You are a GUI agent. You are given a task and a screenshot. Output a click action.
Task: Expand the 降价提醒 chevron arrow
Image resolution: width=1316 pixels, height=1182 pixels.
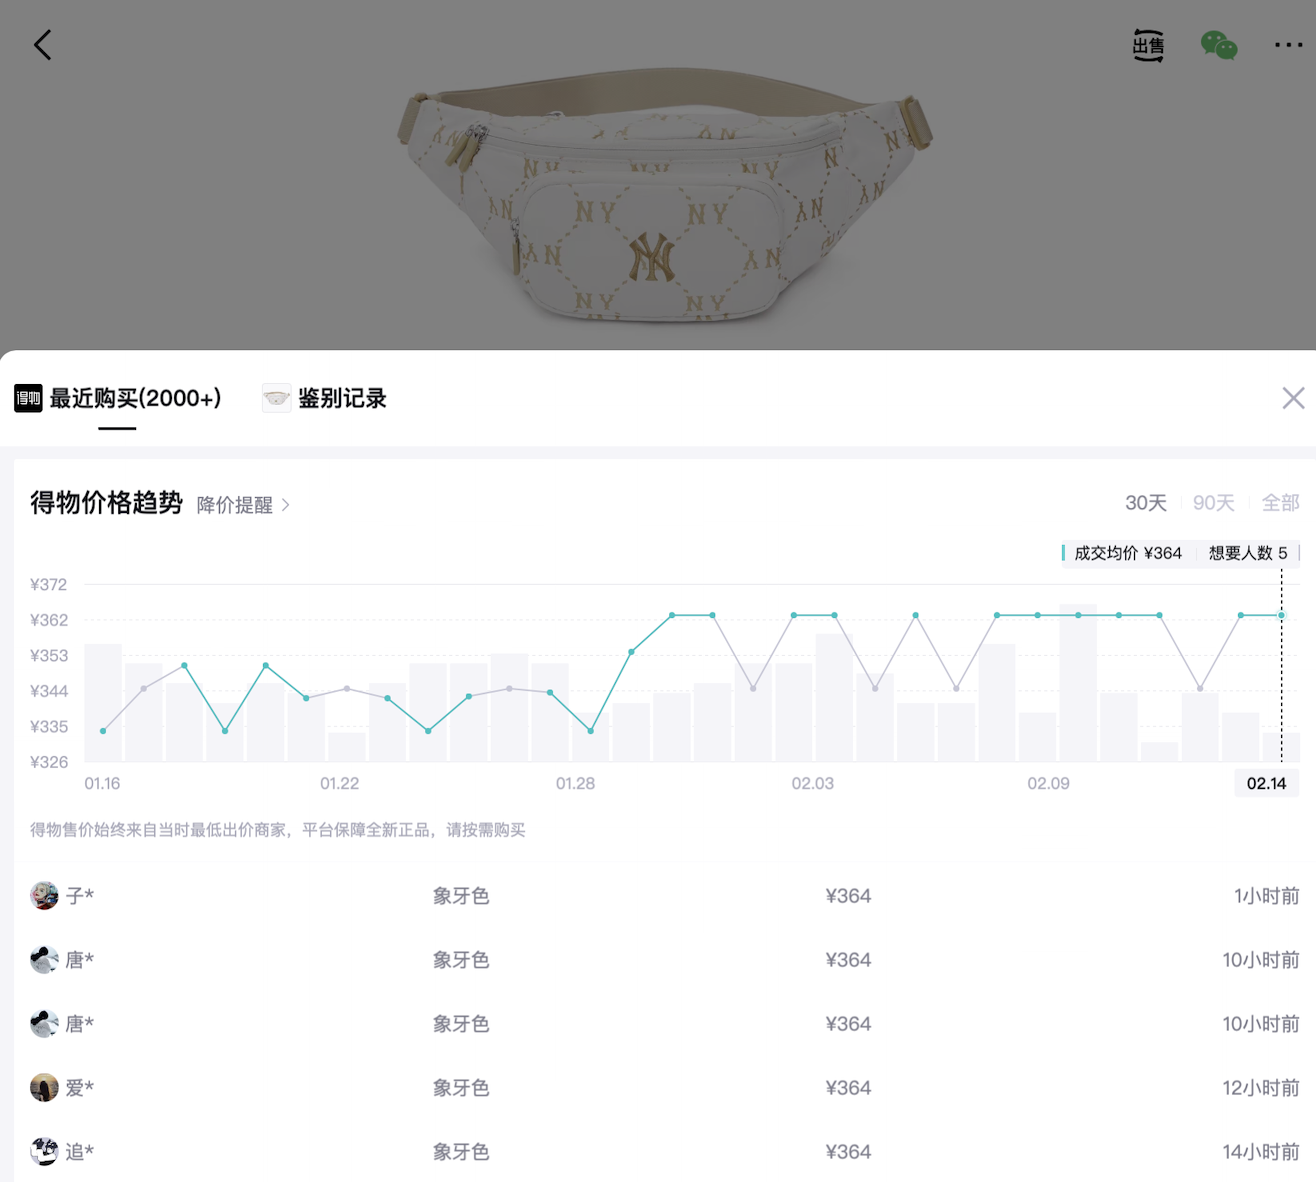tap(286, 505)
